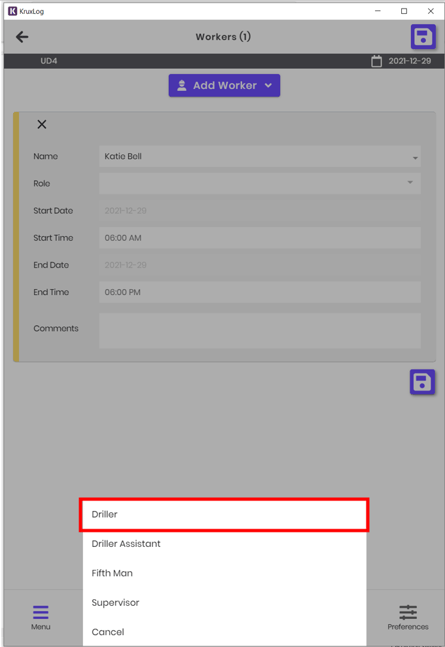Click the End Time field 06:00 PM
Screen dimensions: 445x647
(260, 292)
